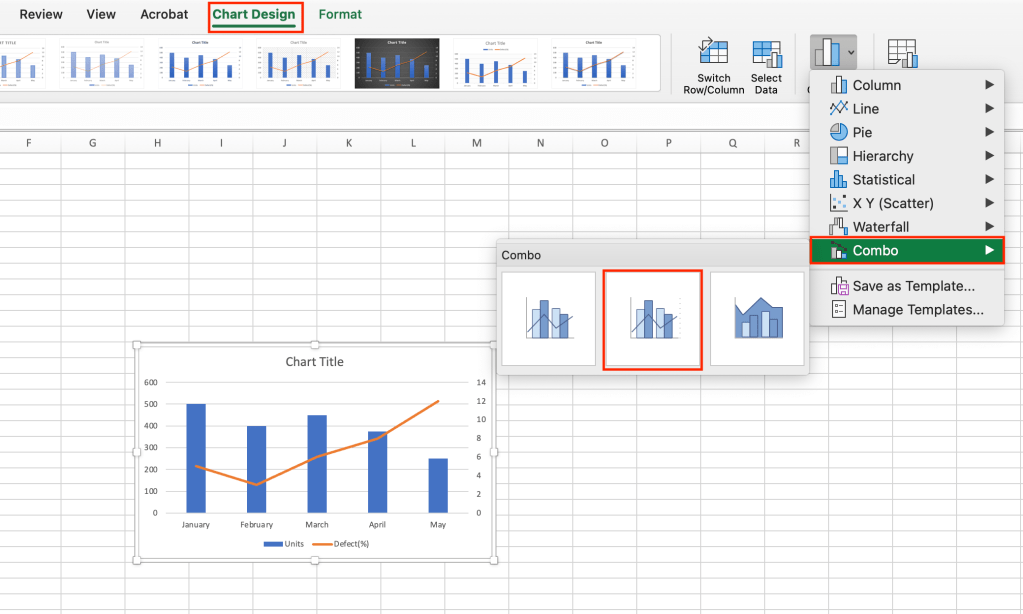Click the Waterfall chart icon

pos(838,226)
